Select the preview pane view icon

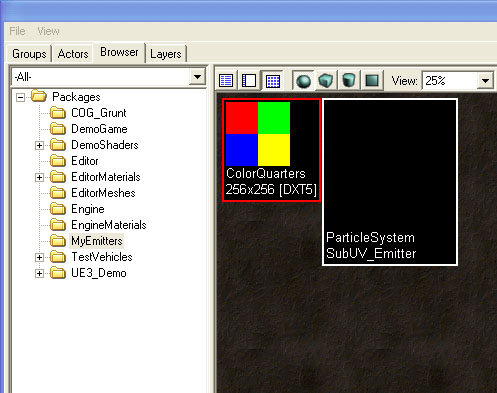point(249,80)
